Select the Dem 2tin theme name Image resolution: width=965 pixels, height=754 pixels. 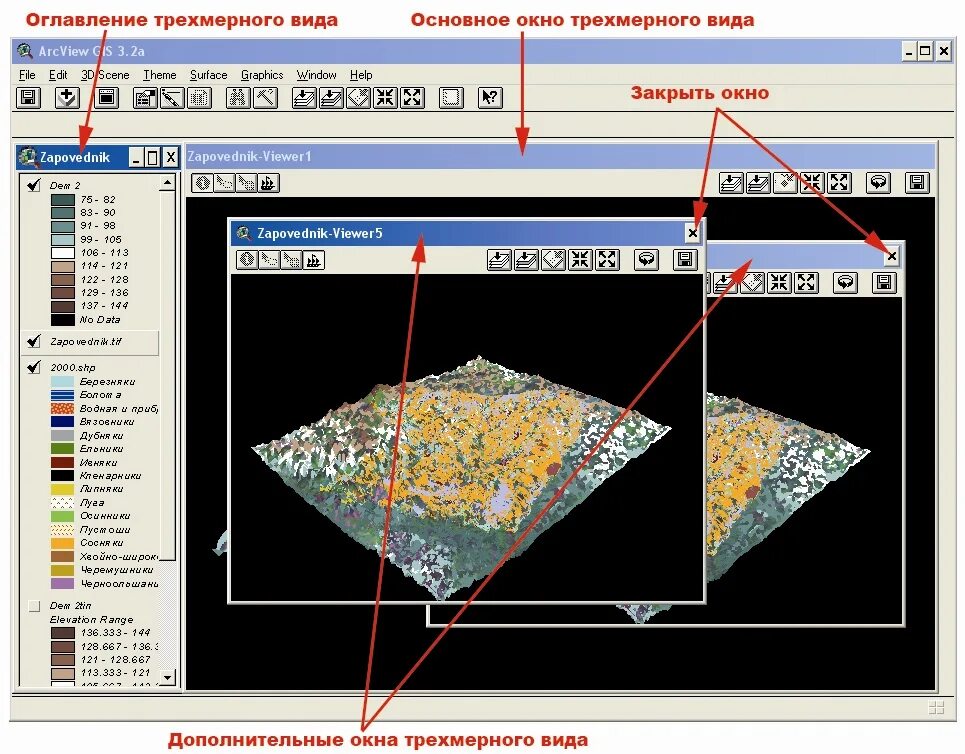71,606
